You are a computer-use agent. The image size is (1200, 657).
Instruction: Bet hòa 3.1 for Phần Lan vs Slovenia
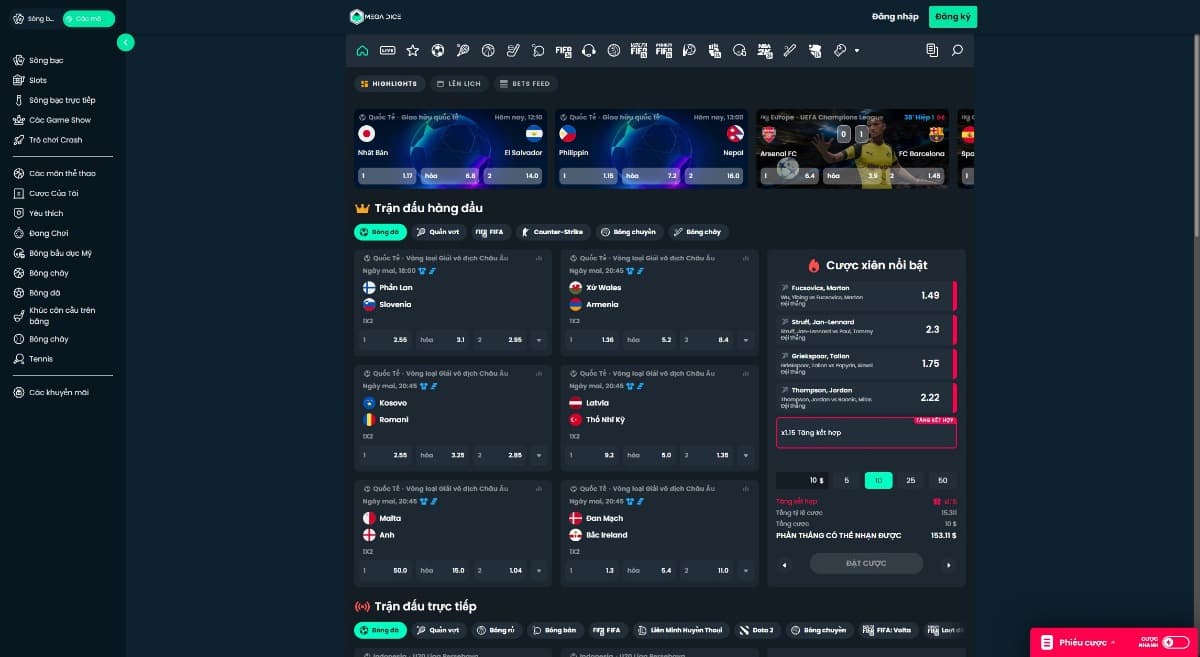pos(444,340)
